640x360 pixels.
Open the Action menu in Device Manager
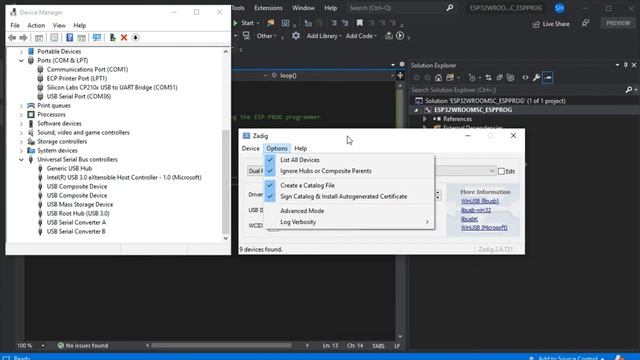[x=36, y=25]
